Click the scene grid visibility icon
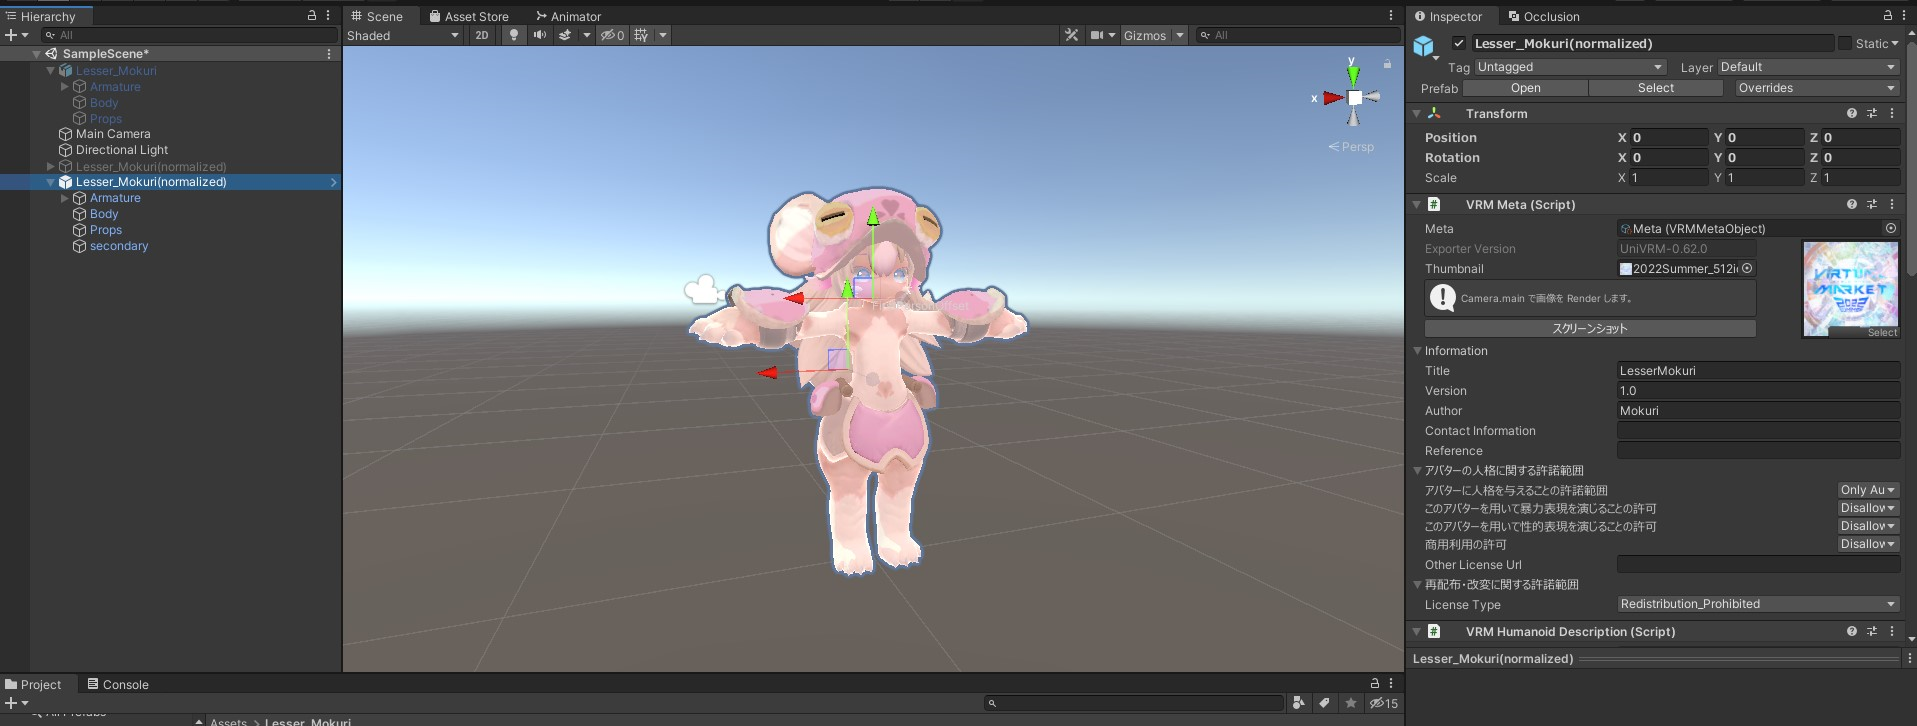This screenshot has width=1917, height=726. 641,35
